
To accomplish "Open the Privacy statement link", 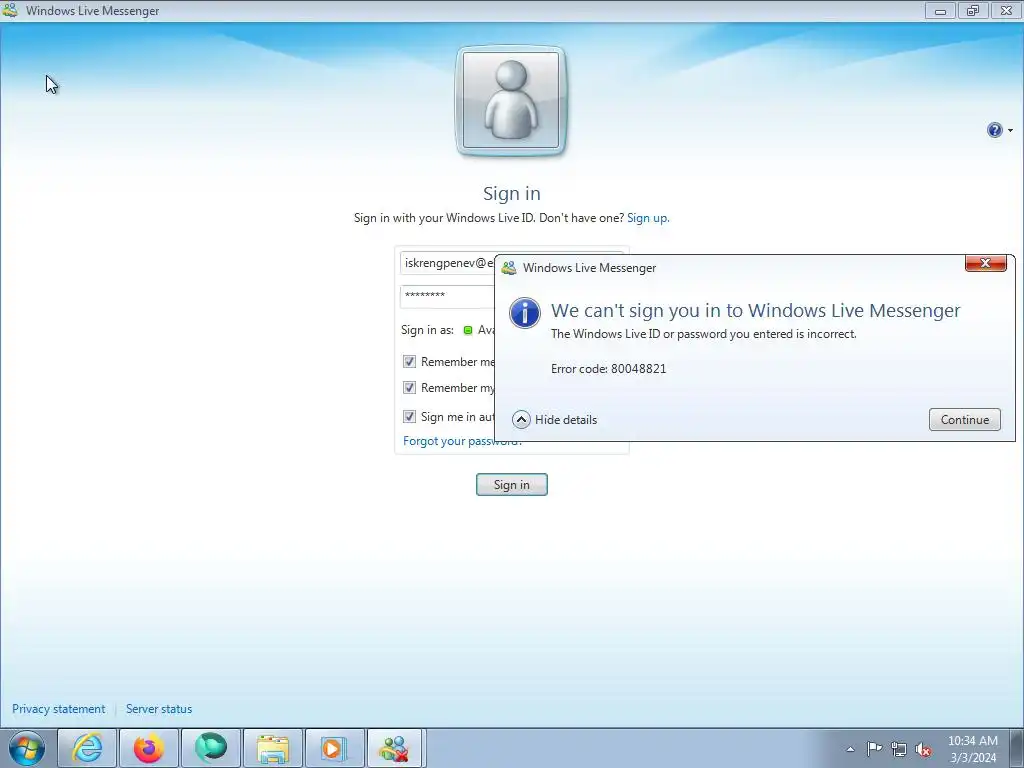I will point(59,709).
